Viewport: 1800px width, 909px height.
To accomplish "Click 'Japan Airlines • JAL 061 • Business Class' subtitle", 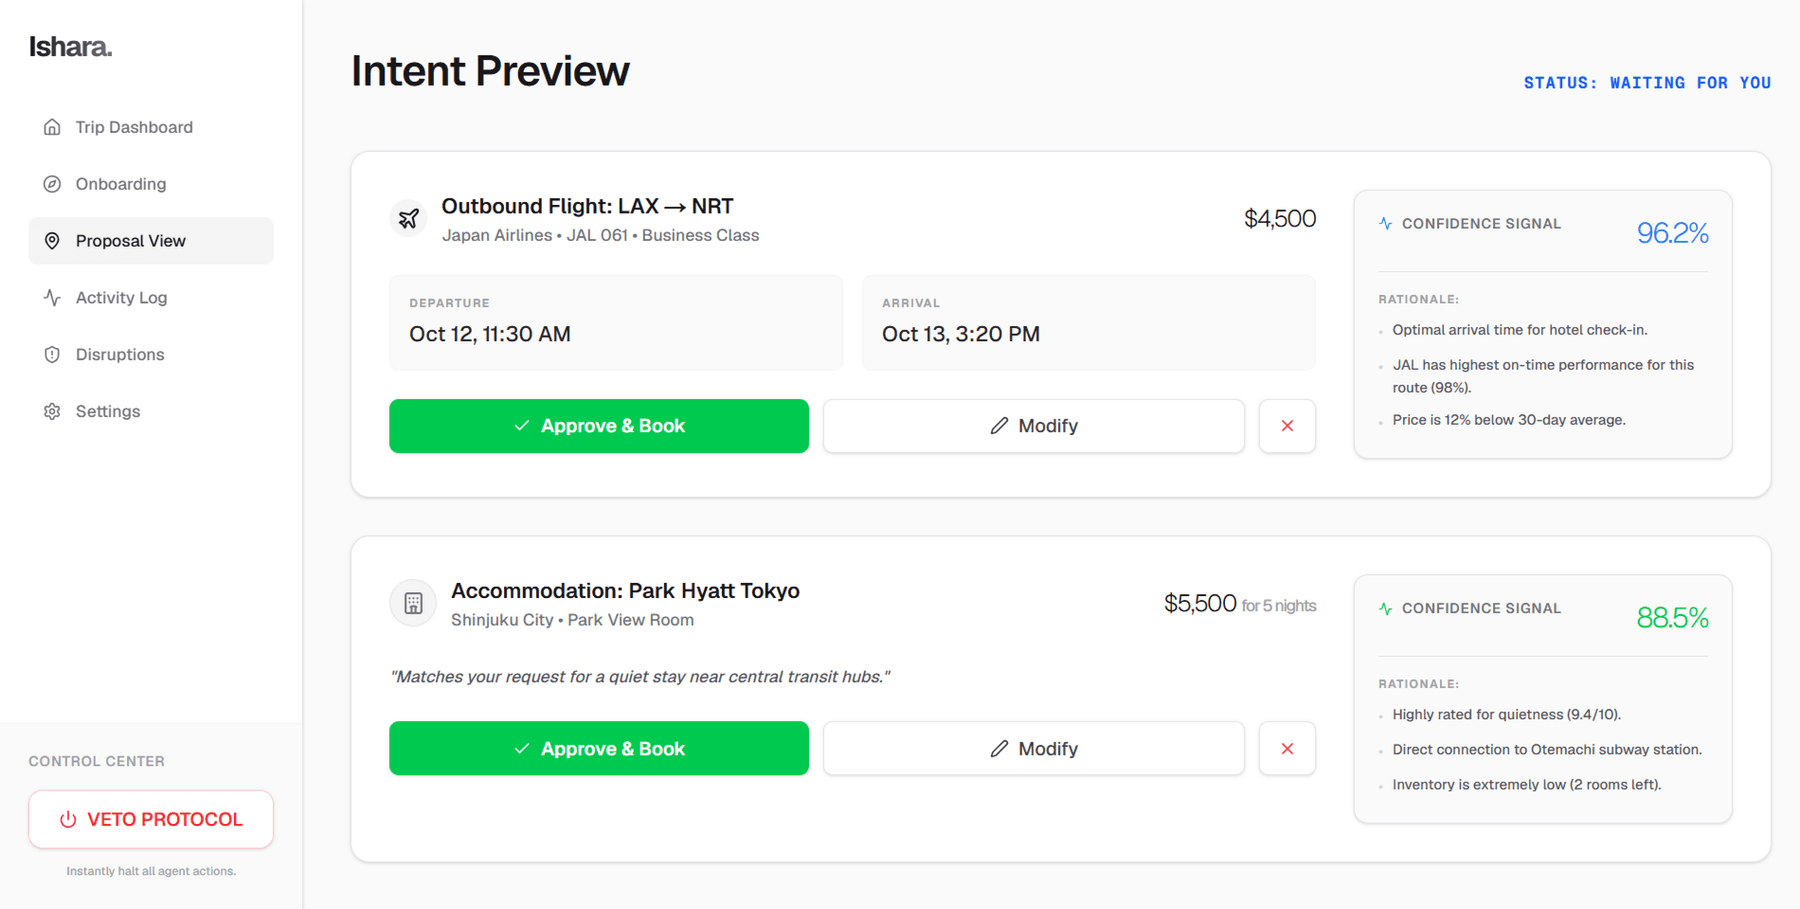I will click(600, 236).
